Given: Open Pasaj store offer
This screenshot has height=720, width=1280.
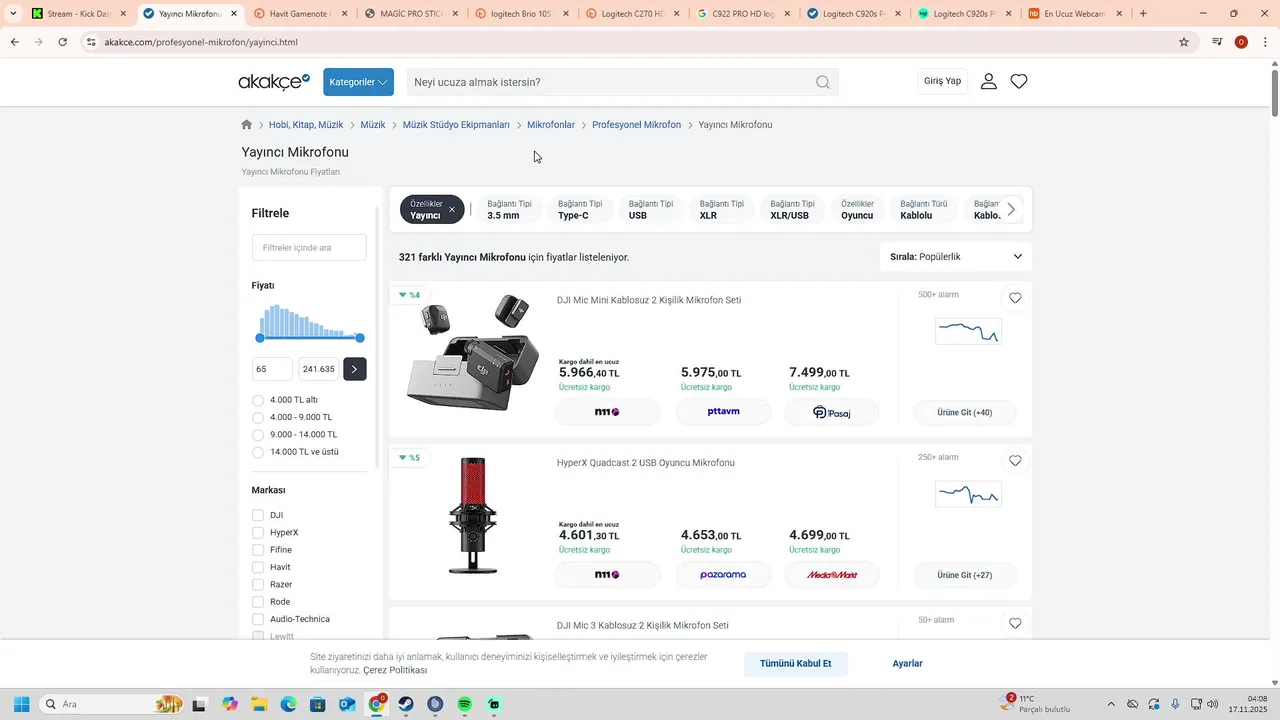Looking at the screenshot, I should point(831,412).
